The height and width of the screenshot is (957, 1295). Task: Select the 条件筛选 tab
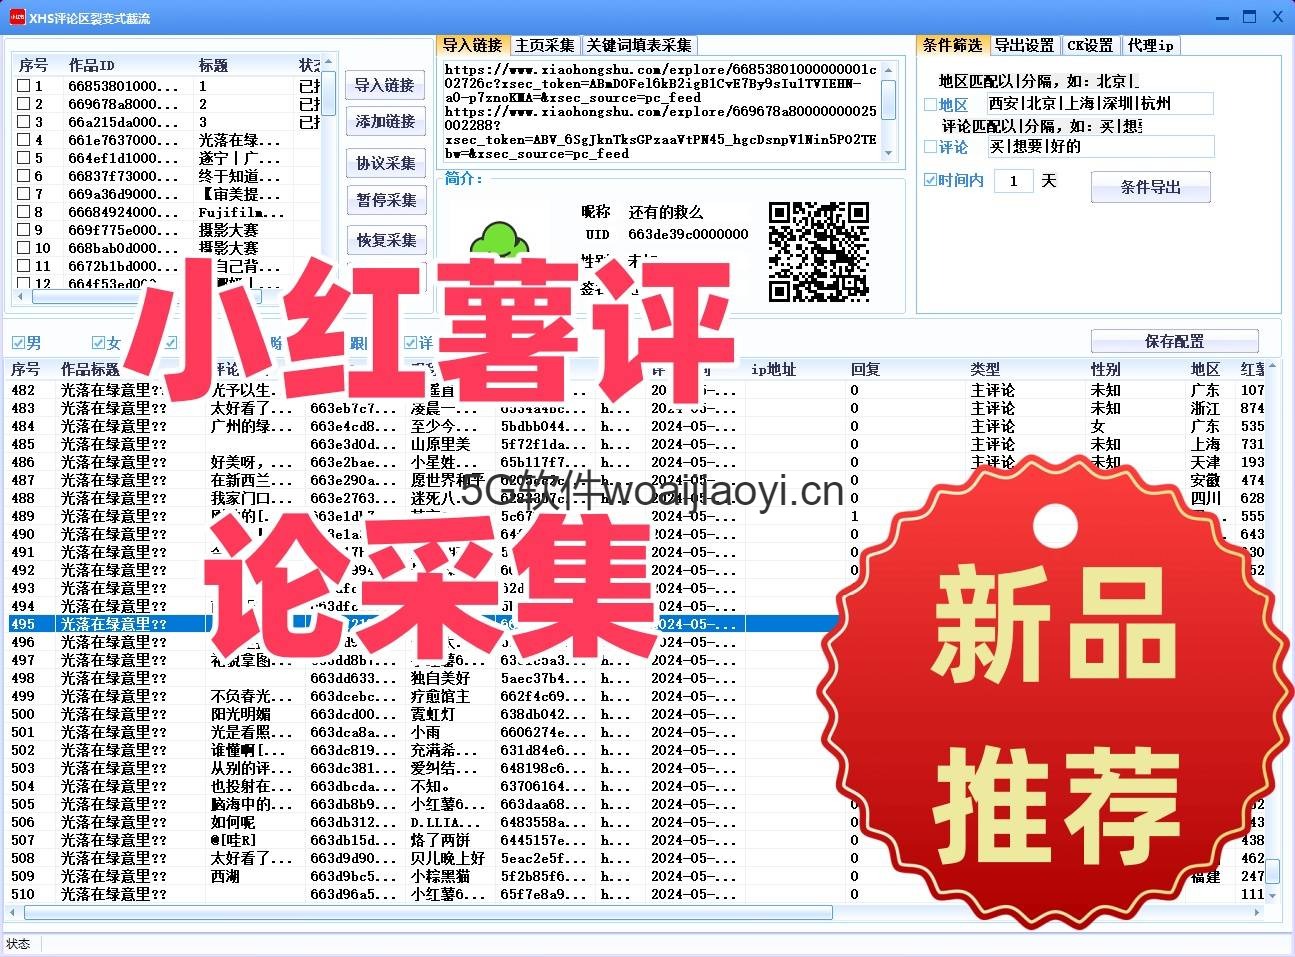click(x=952, y=45)
